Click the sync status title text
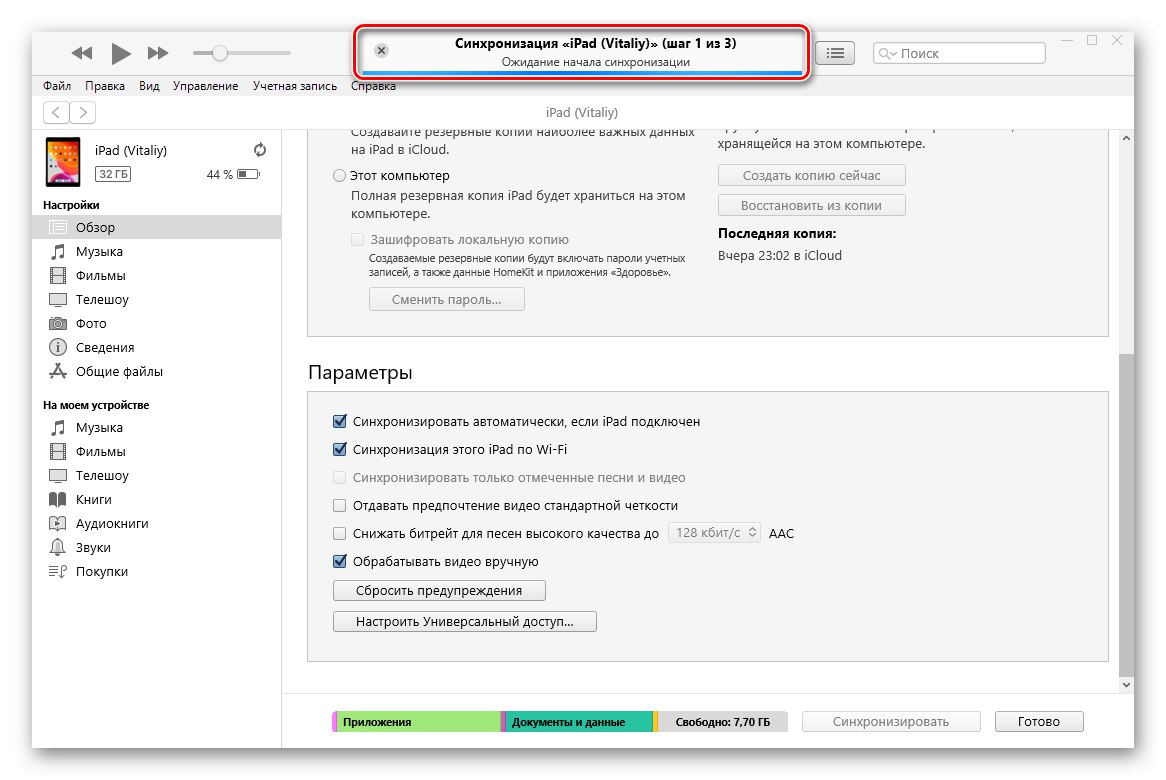 pos(596,43)
